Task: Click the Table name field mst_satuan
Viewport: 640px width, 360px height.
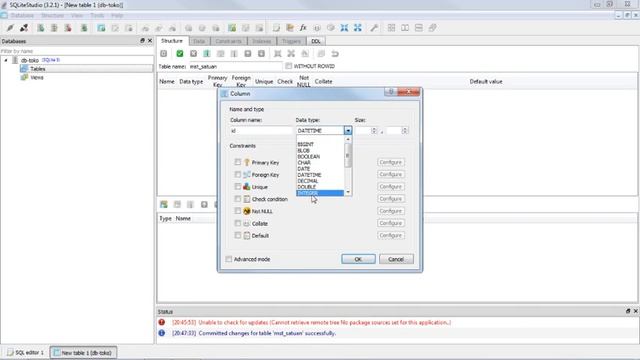Action: 235,66
